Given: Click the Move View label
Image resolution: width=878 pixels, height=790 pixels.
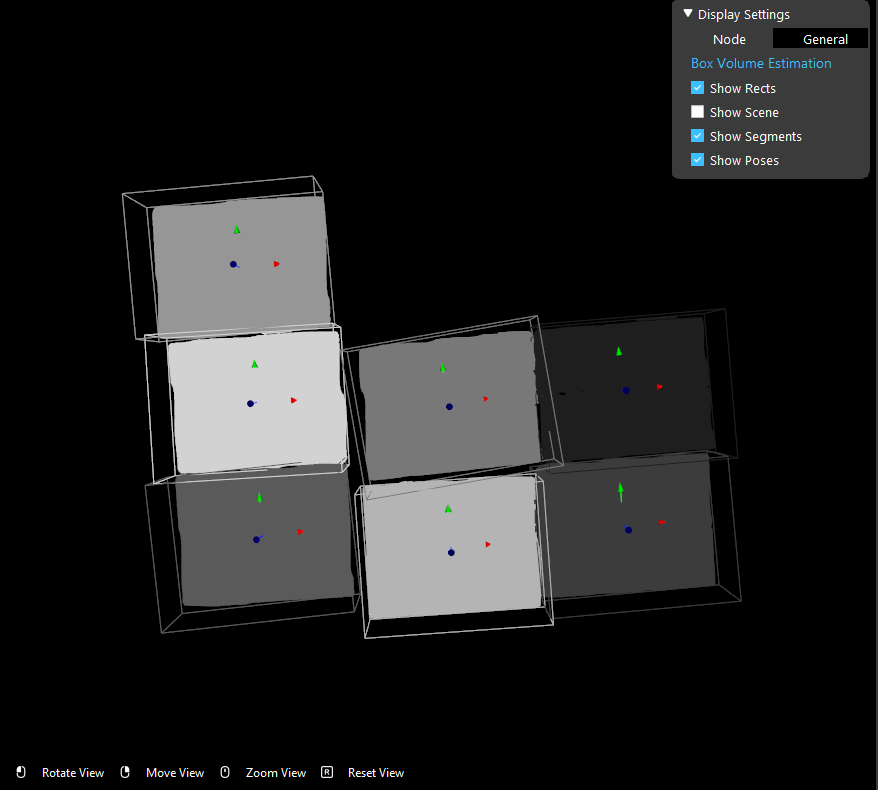Looking at the screenshot, I should (175, 773).
